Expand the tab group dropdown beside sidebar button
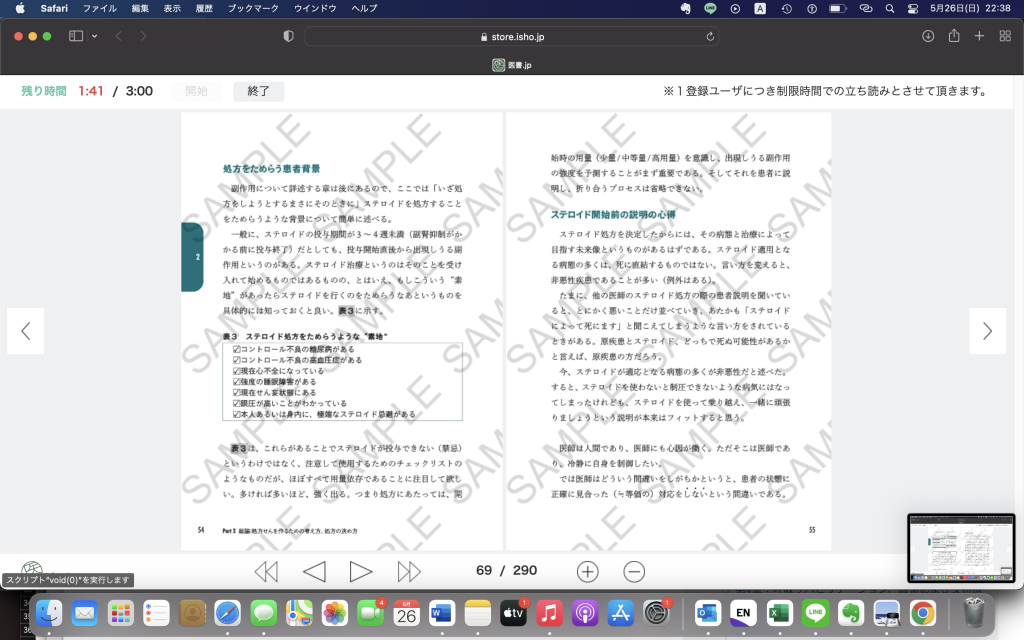This screenshot has height=640, width=1024. pos(94,36)
